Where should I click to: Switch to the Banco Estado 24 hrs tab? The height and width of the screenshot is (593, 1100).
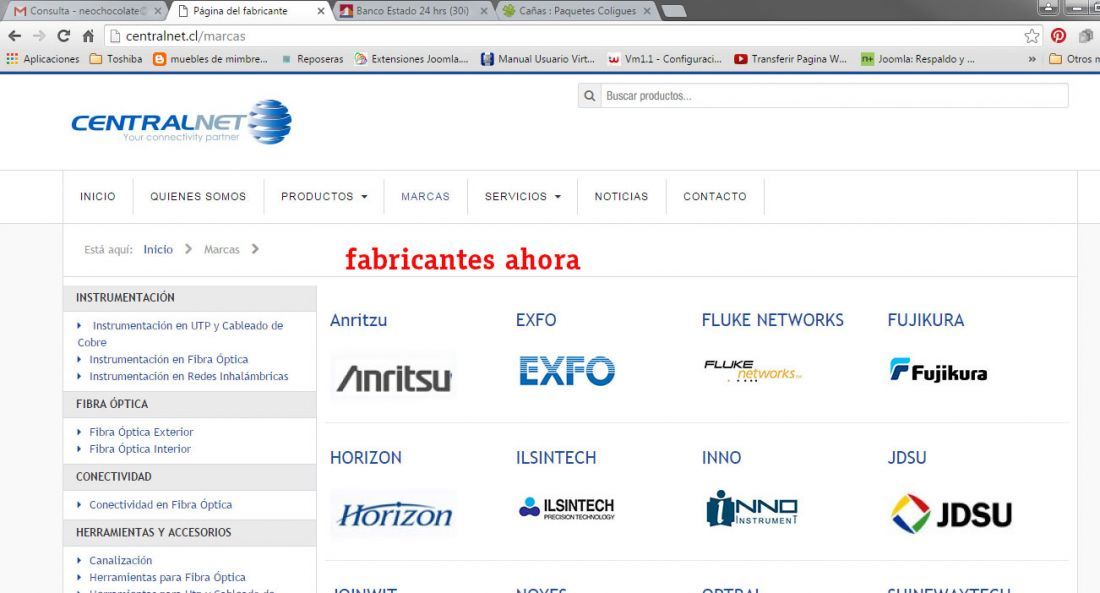coord(412,11)
